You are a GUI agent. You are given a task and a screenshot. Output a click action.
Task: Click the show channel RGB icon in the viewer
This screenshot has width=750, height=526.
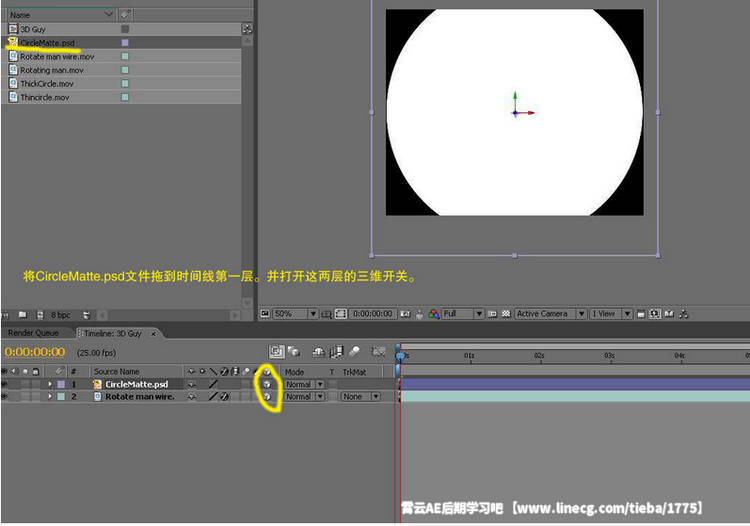coord(434,314)
